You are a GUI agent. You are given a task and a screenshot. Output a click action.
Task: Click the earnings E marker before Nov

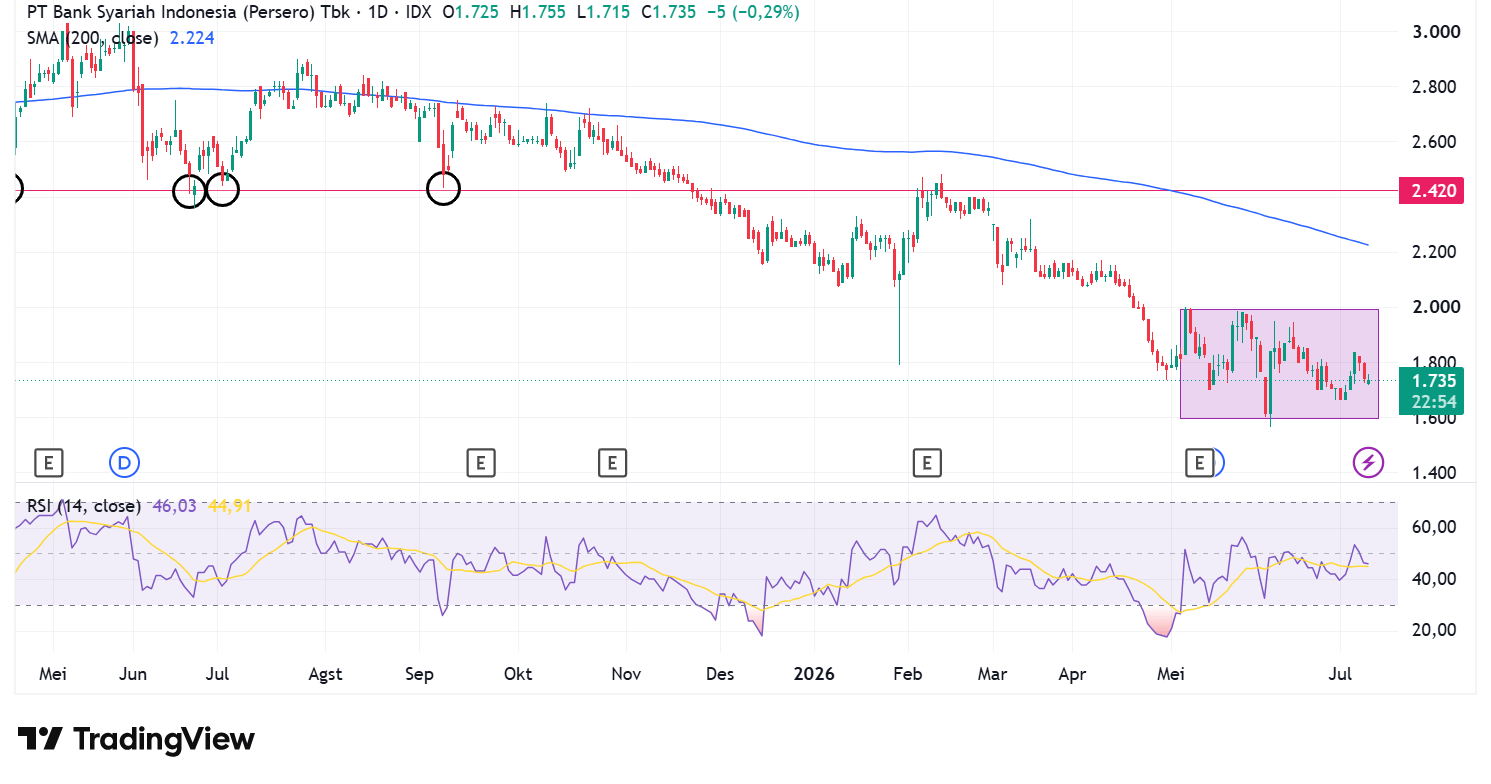[x=611, y=462]
